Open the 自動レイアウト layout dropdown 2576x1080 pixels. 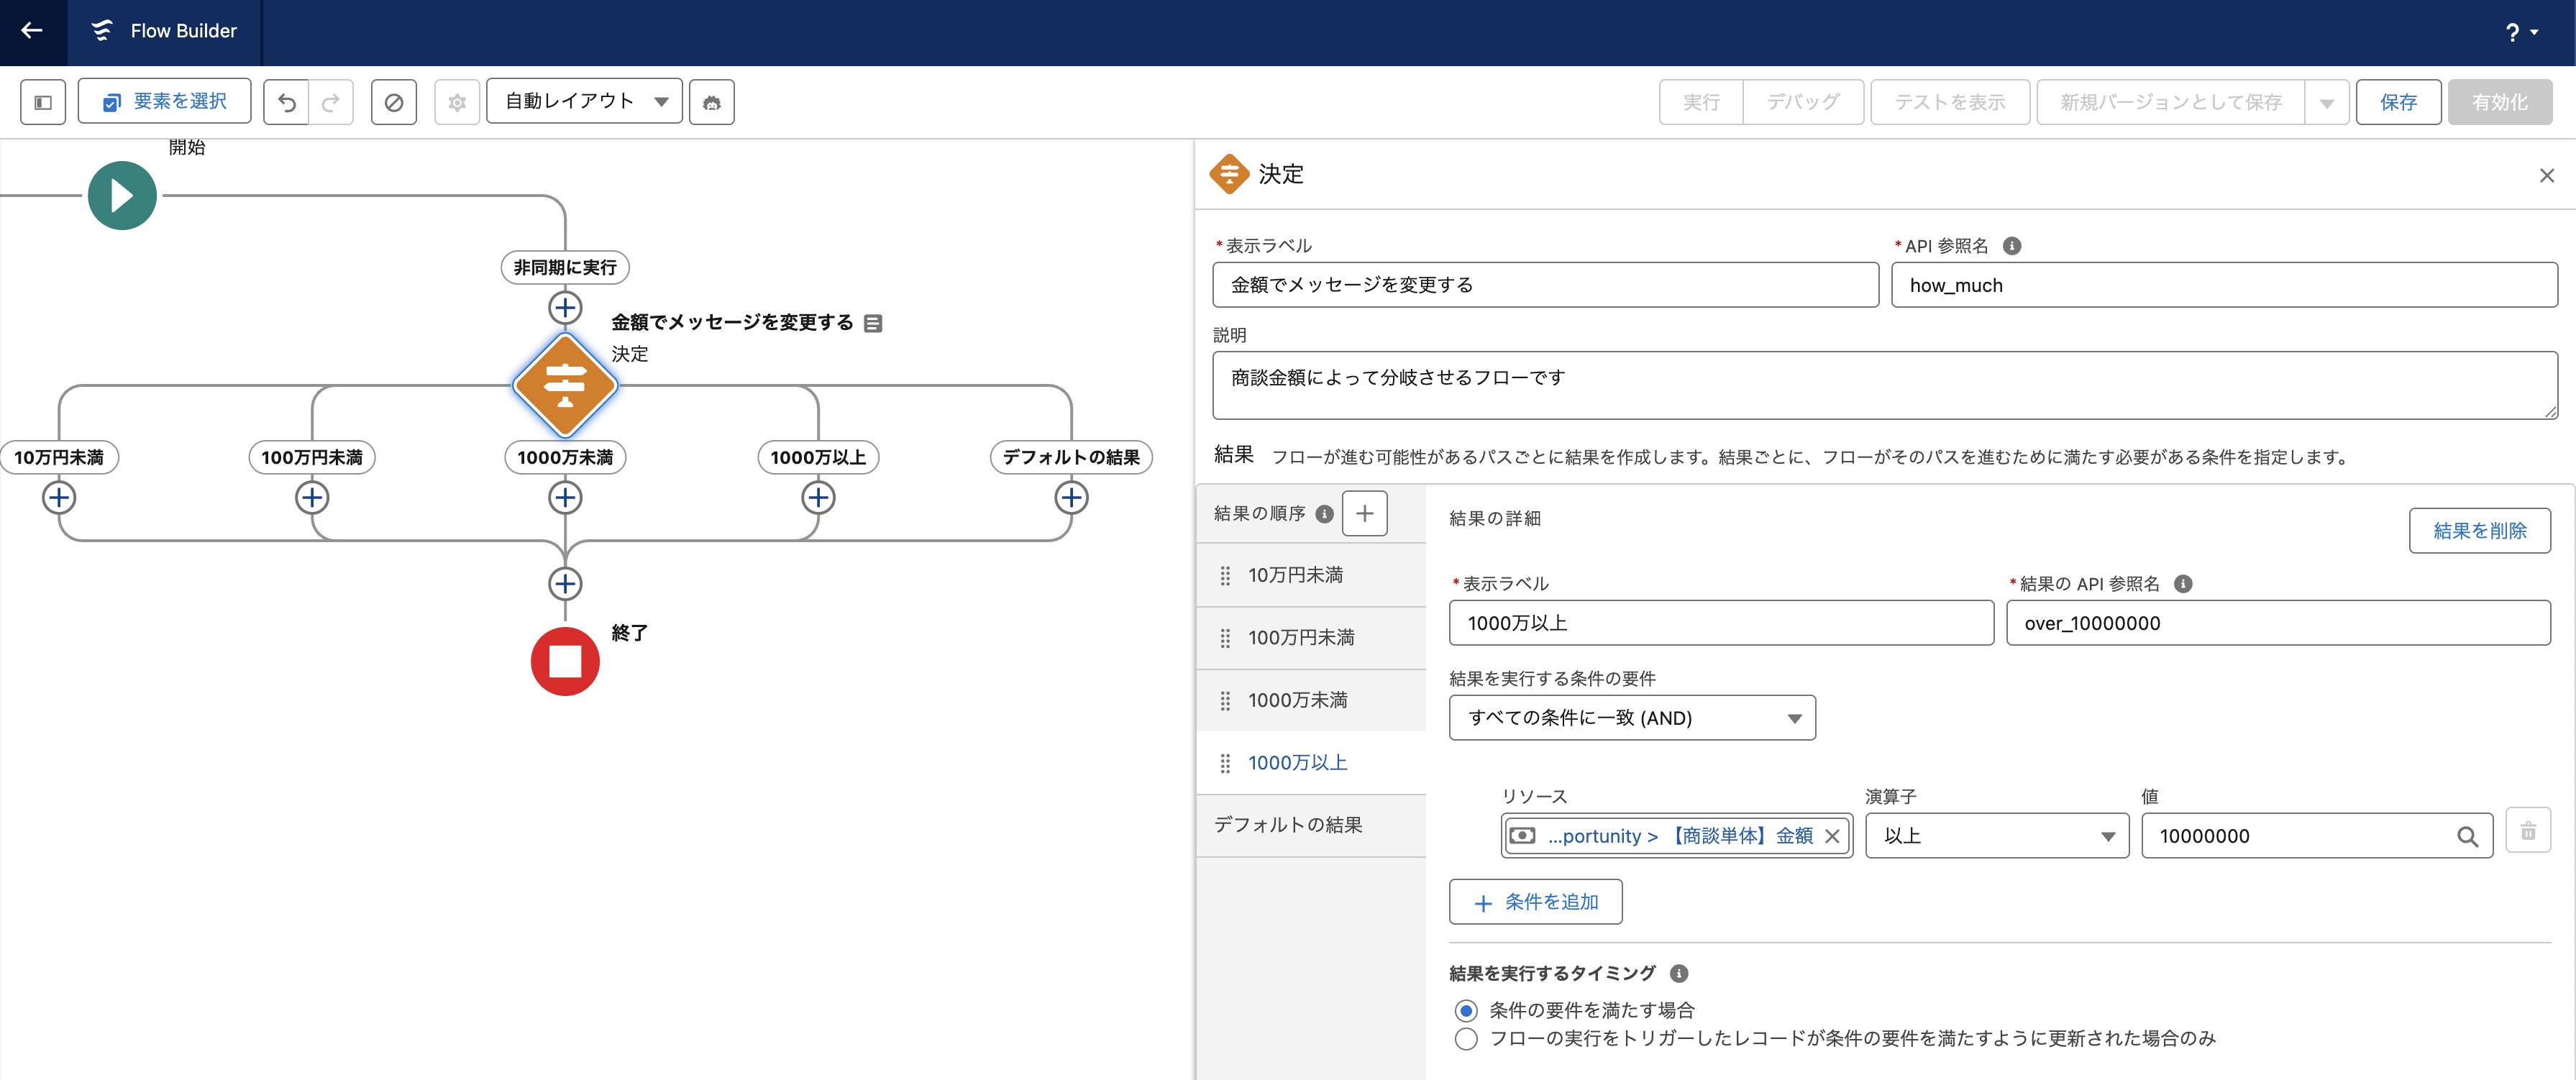coord(584,101)
